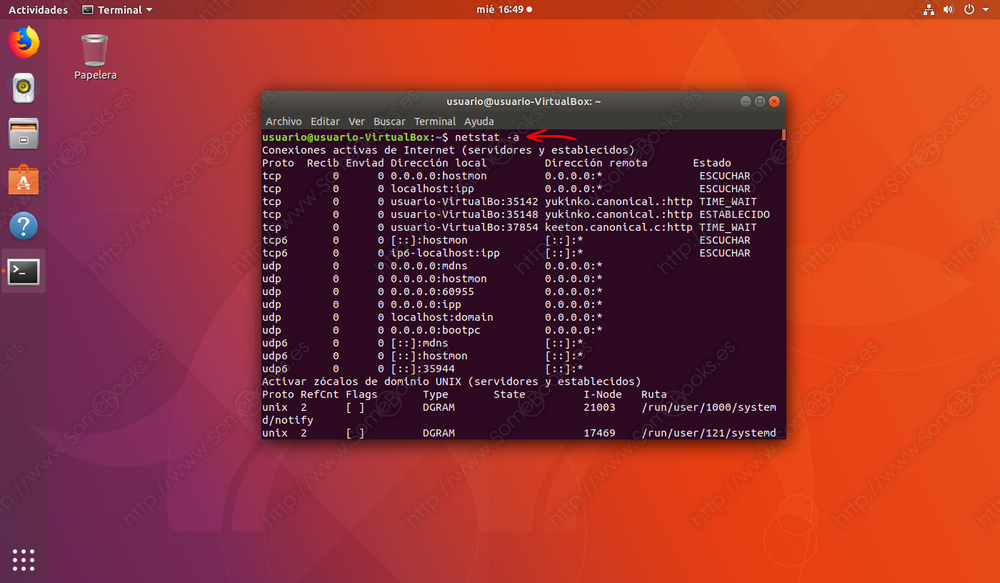This screenshot has height=583, width=1000.
Task: Click the Terminal dock icon
Action: coord(24,272)
